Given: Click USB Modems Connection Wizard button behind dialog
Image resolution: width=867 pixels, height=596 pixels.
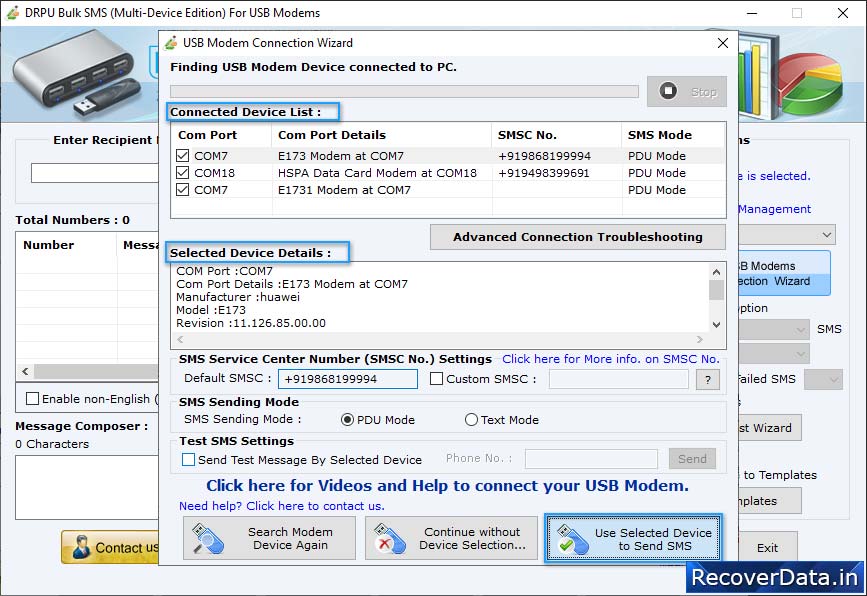Looking at the screenshot, I should click(x=785, y=273).
